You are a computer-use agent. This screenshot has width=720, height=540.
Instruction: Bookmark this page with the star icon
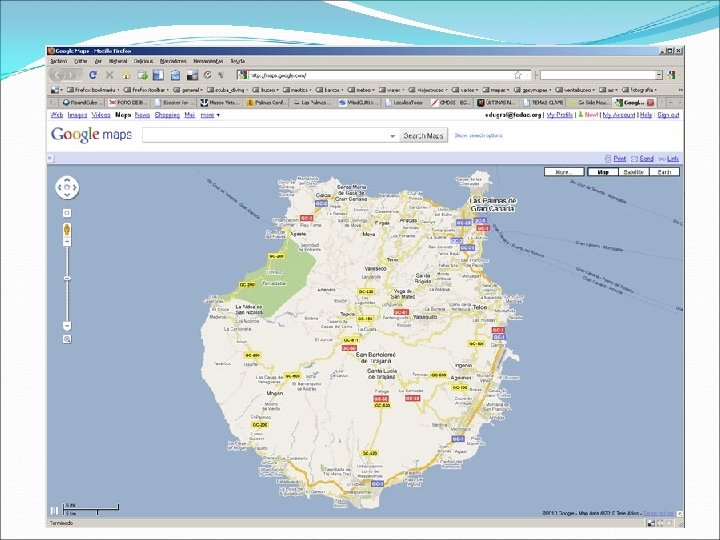coord(518,75)
